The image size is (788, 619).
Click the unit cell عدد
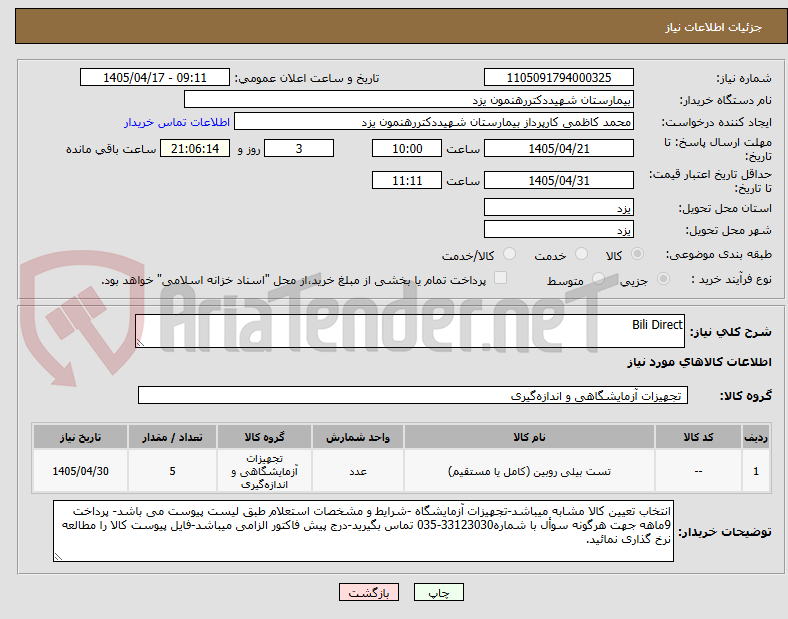click(358, 471)
